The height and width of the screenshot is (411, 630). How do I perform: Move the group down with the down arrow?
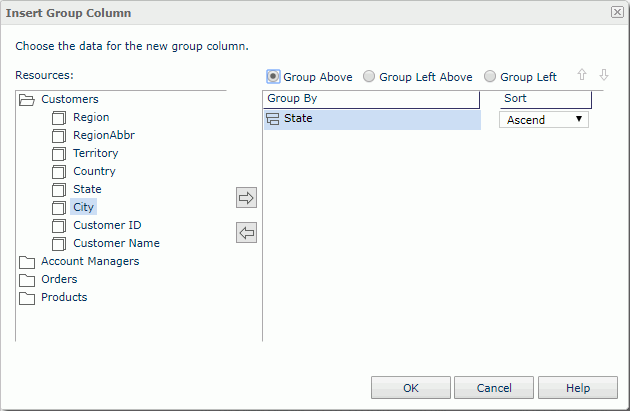604,75
